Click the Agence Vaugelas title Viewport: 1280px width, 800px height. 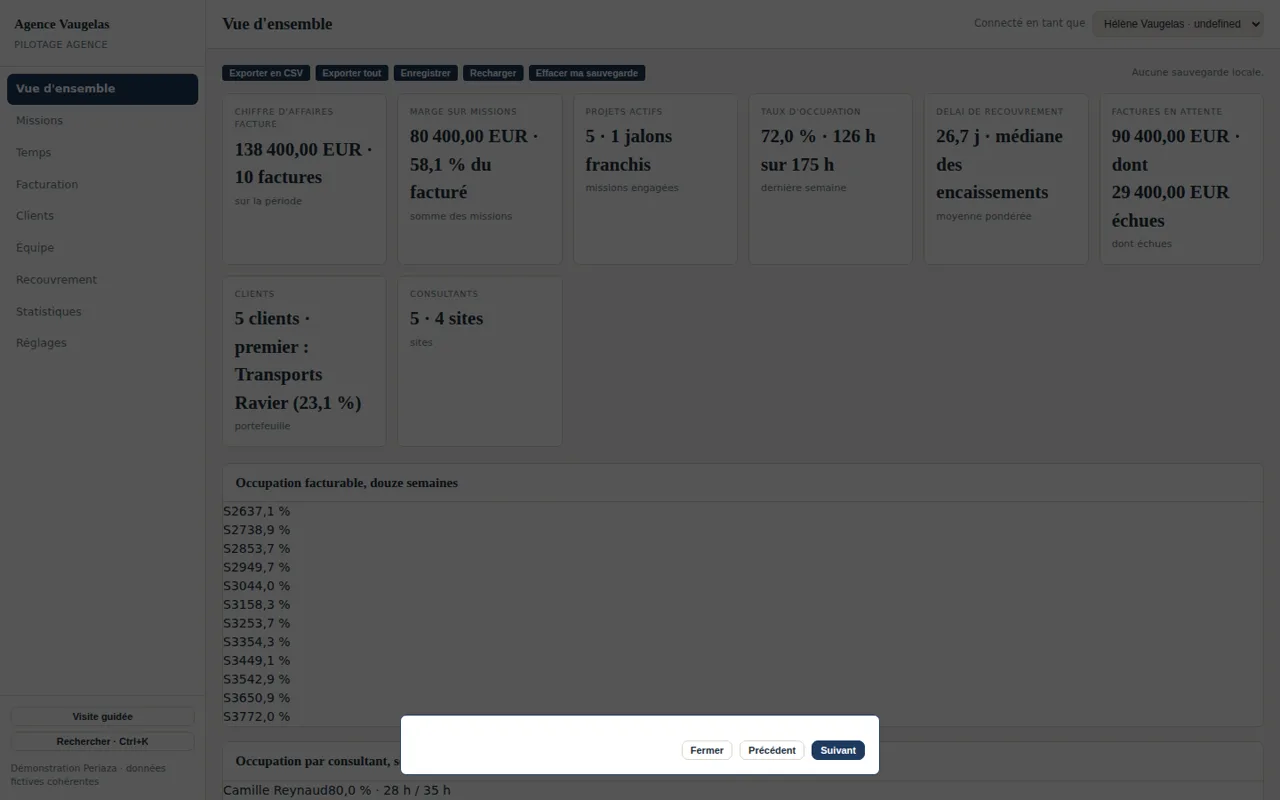point(62,24)
